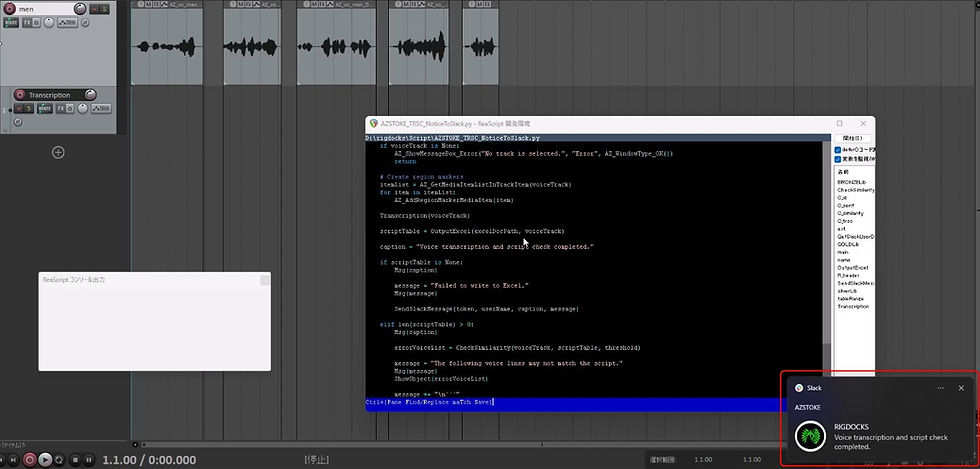Go to project end in transport

coord(13,460)
